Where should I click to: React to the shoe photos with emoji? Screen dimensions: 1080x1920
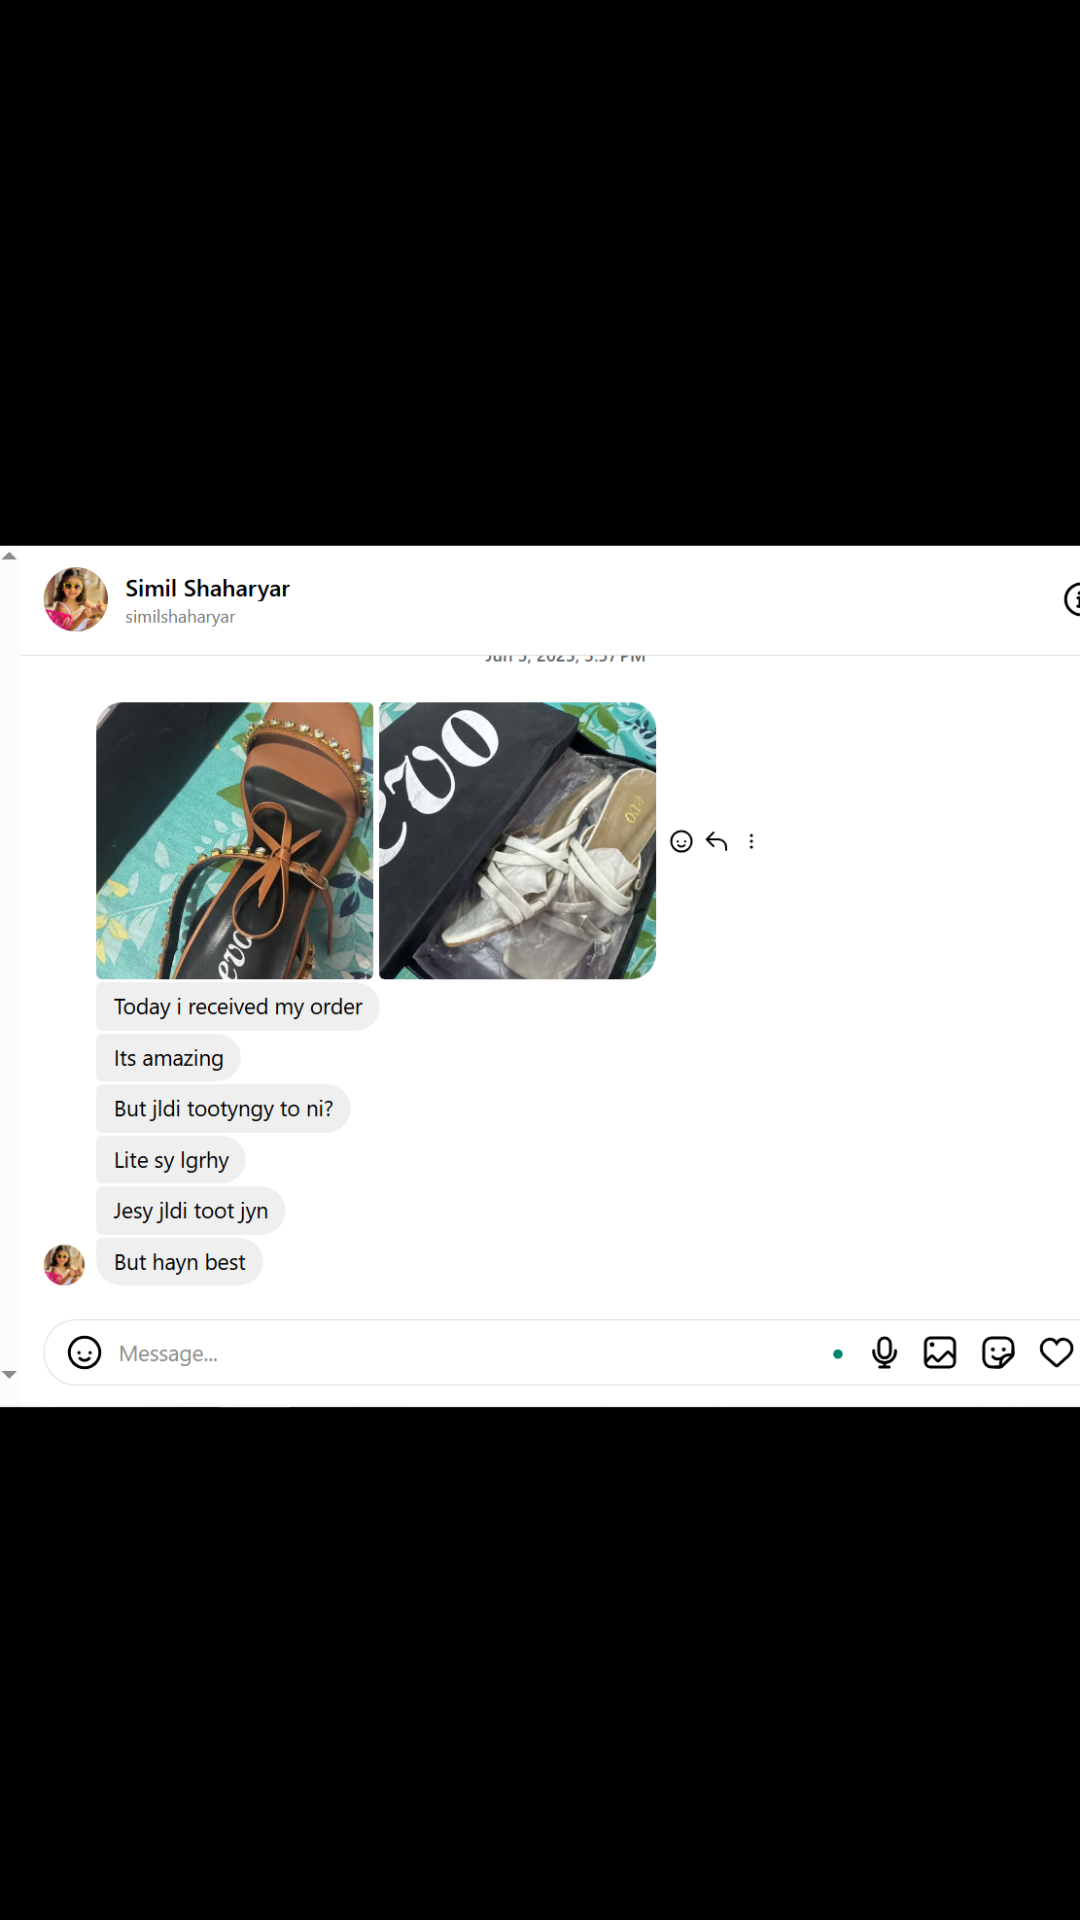click(681, 841)
